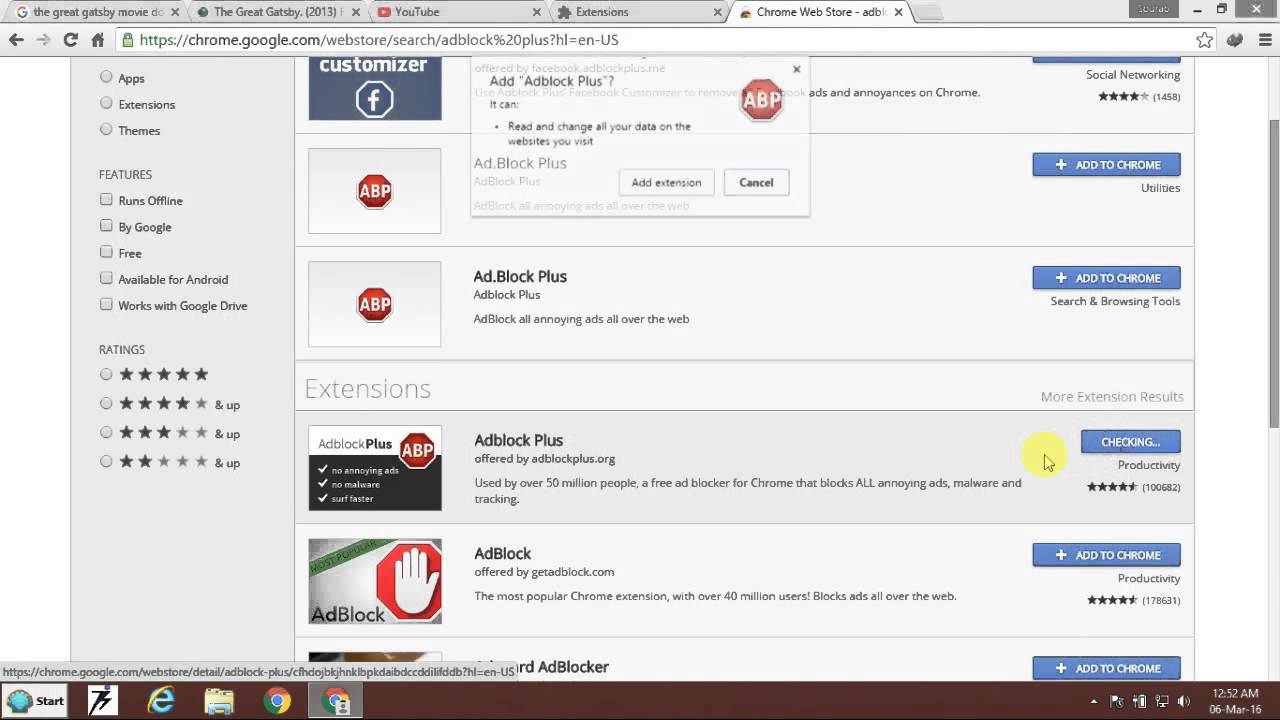Close the 'The Great Gatsby. (2013)' tab

pyautogui.click(x=356, y=12)
